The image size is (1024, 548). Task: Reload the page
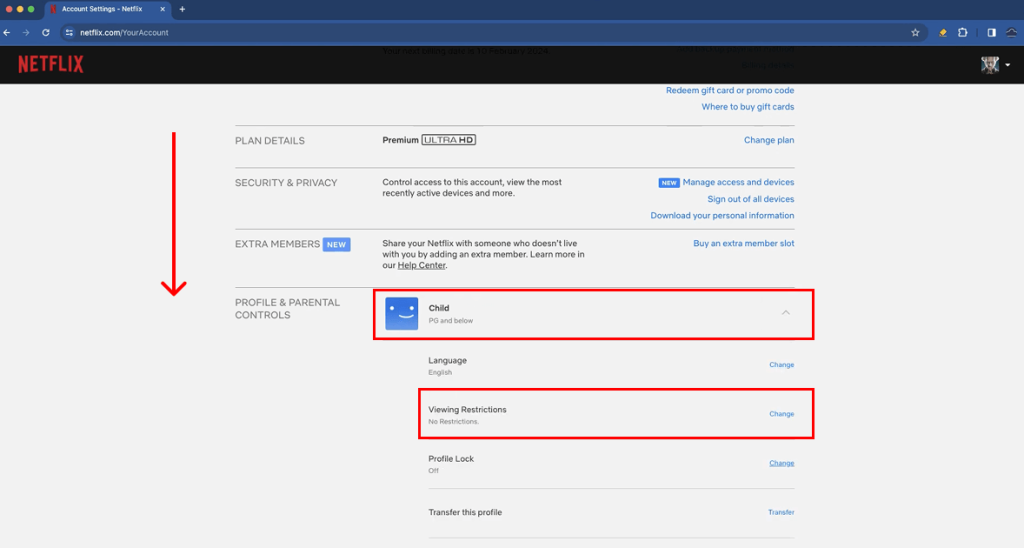[x=46, y=33]
